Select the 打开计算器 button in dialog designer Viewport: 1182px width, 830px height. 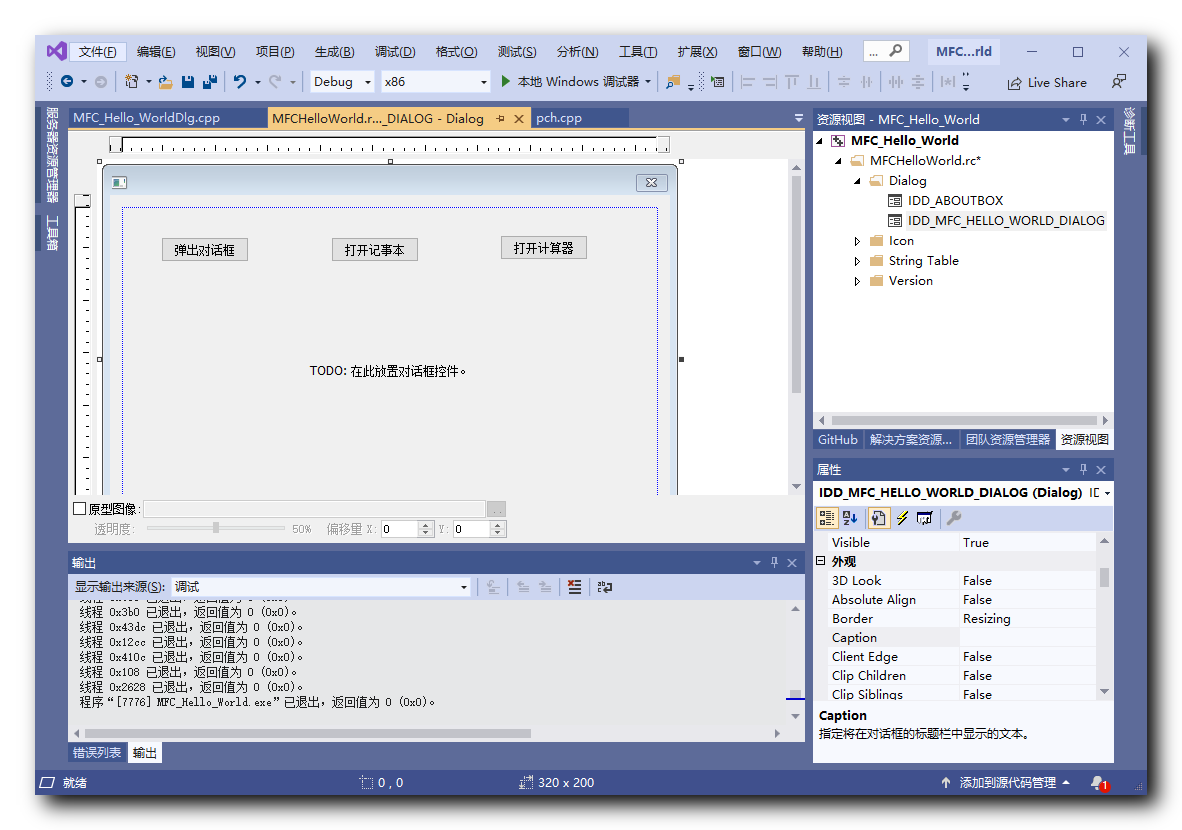point(544,247)
